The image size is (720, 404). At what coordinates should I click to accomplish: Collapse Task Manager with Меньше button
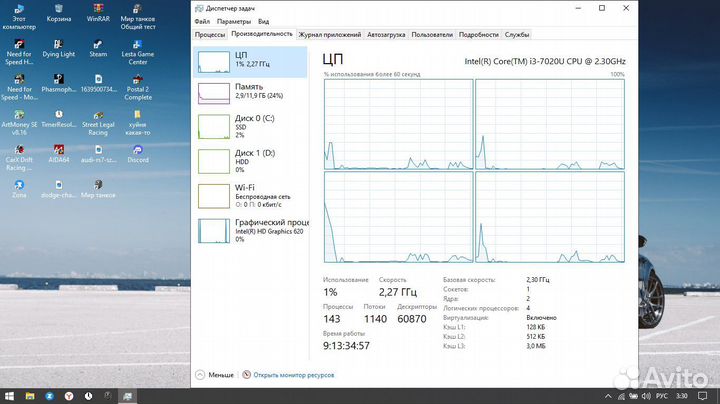point(215,375)
